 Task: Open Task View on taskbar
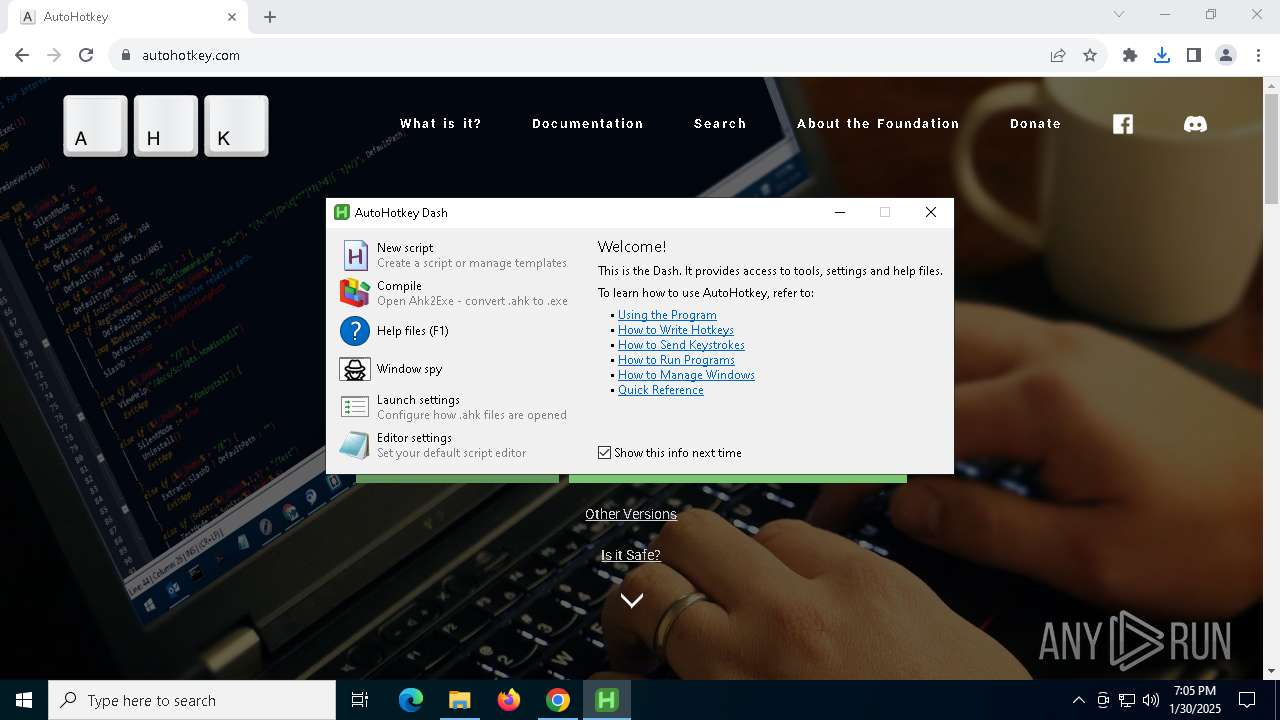[x=360, y=700]
